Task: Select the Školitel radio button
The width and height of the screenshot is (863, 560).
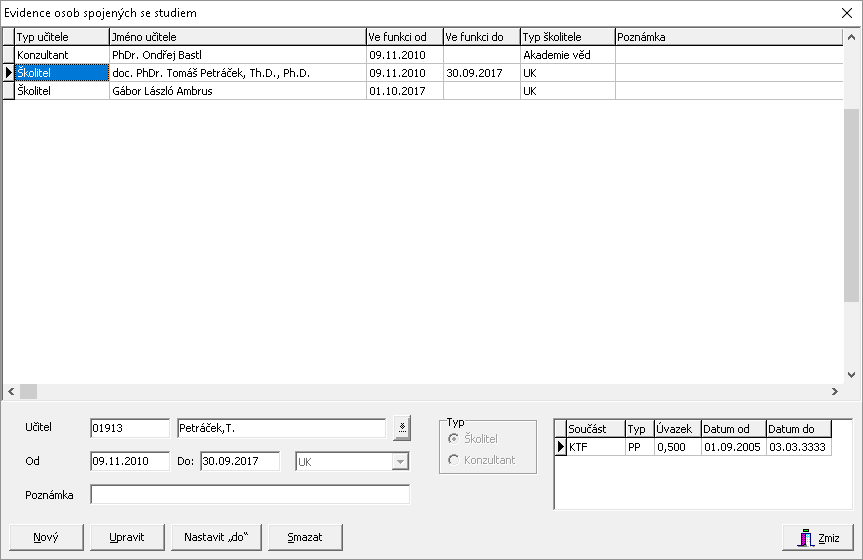Action: [x=455, y=439]
